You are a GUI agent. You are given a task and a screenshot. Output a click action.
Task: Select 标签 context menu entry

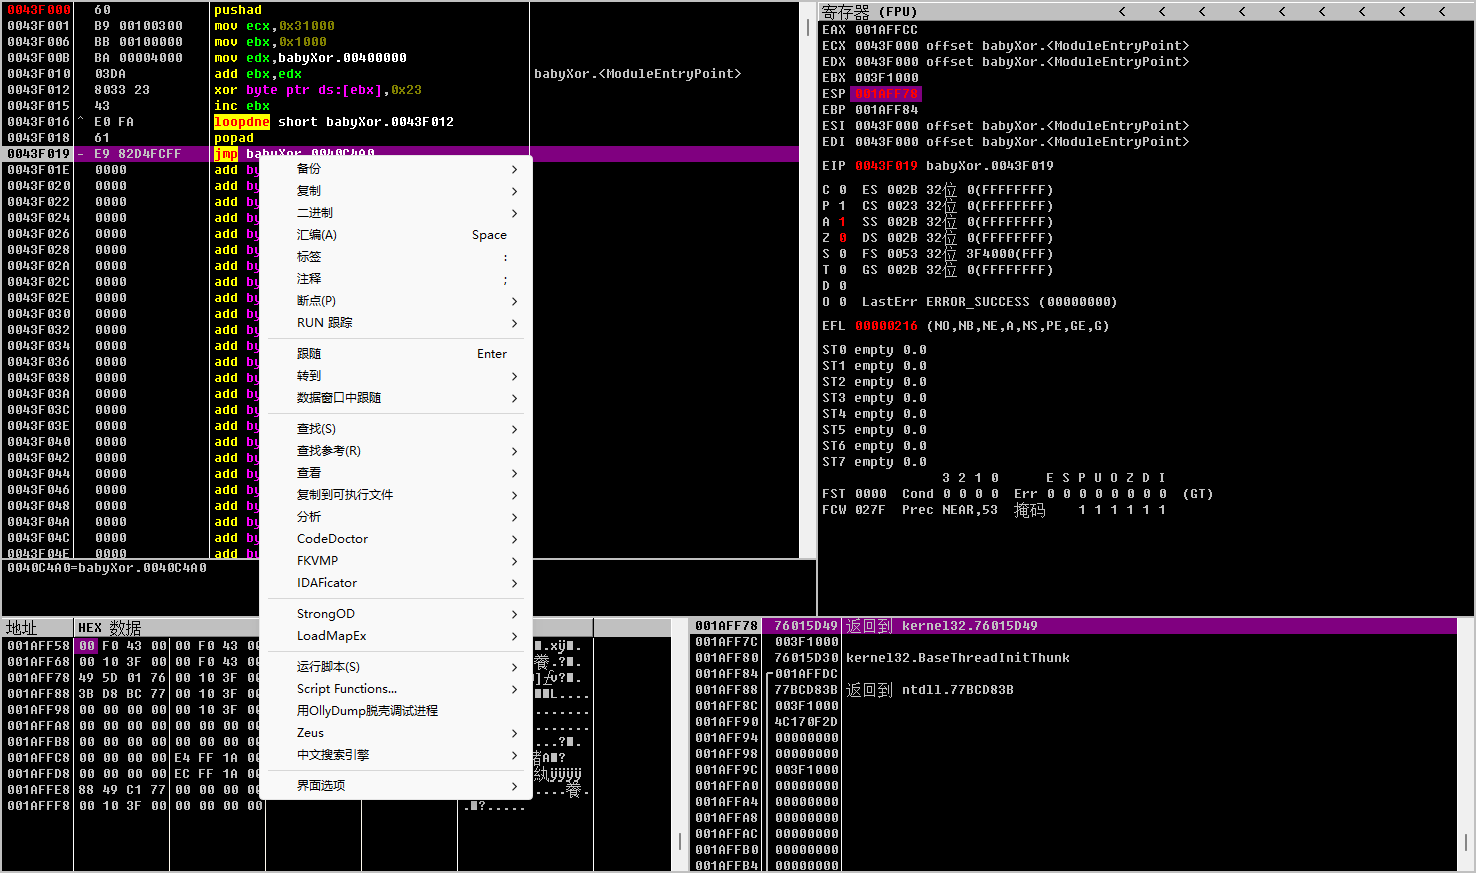(396, 257)
